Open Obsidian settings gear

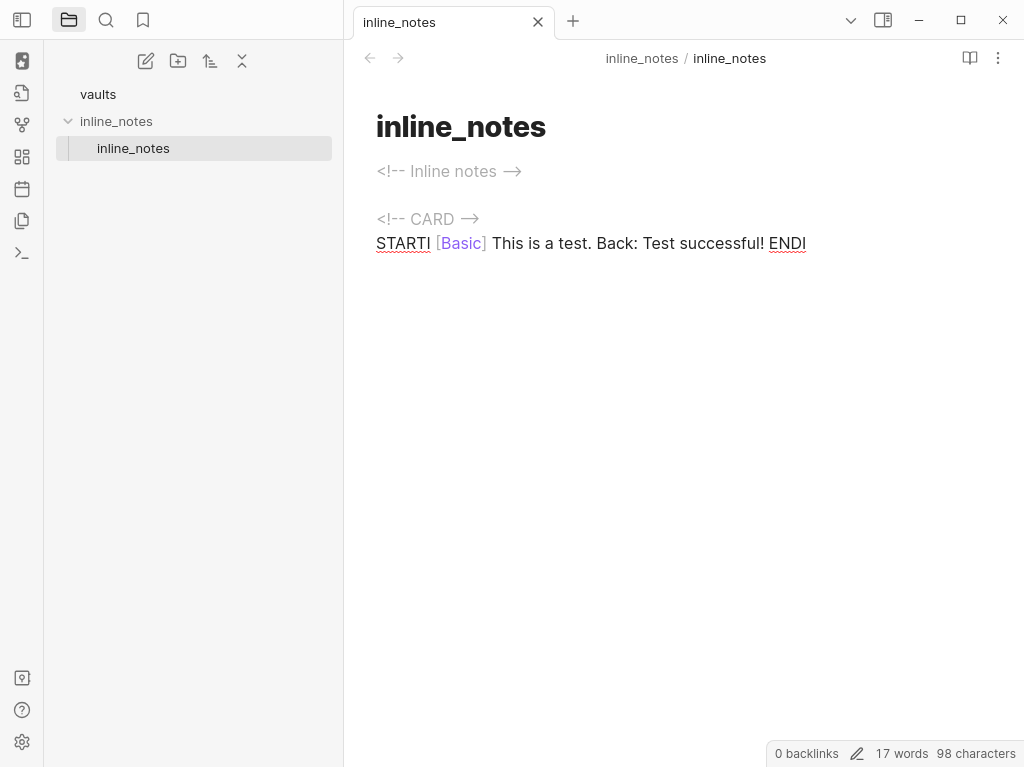point(22,742)
